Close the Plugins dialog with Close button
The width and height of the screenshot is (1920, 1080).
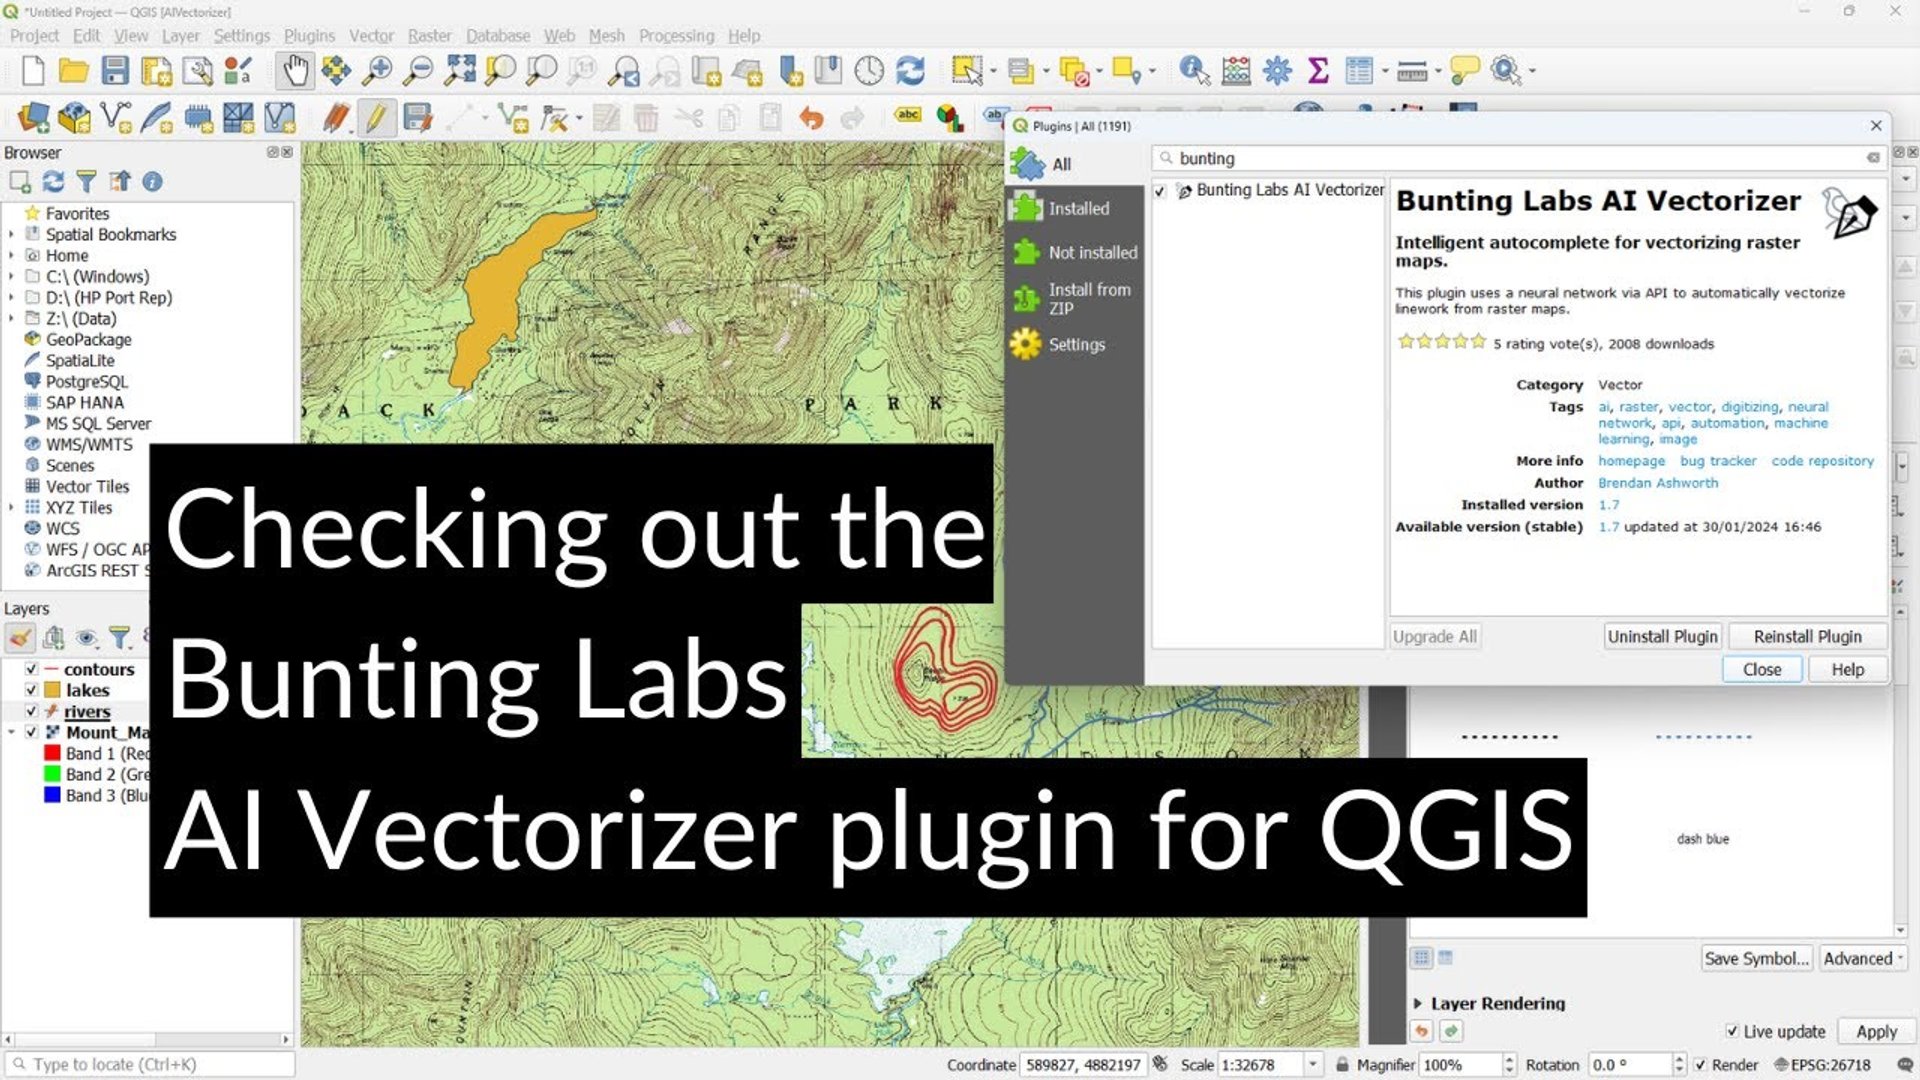pyautogui.click(x=1762, y=669)
